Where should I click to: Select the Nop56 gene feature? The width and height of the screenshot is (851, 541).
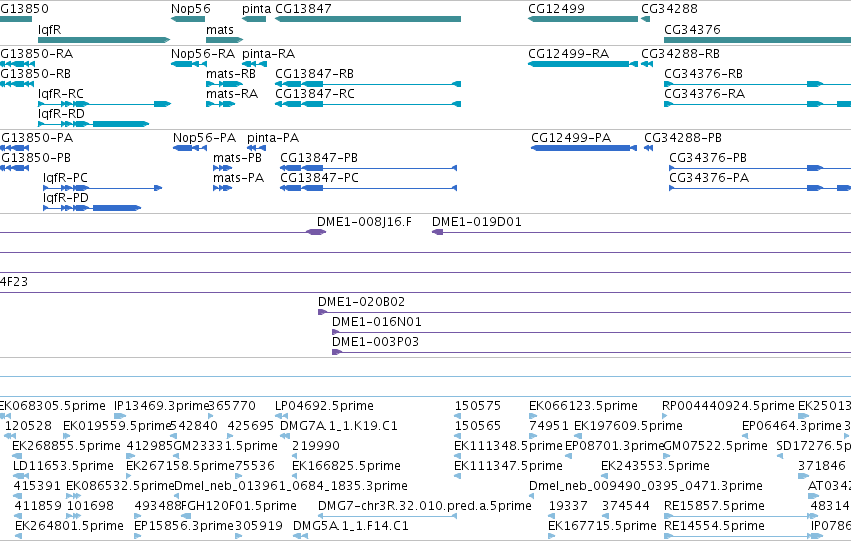click(x=188, y=19)
